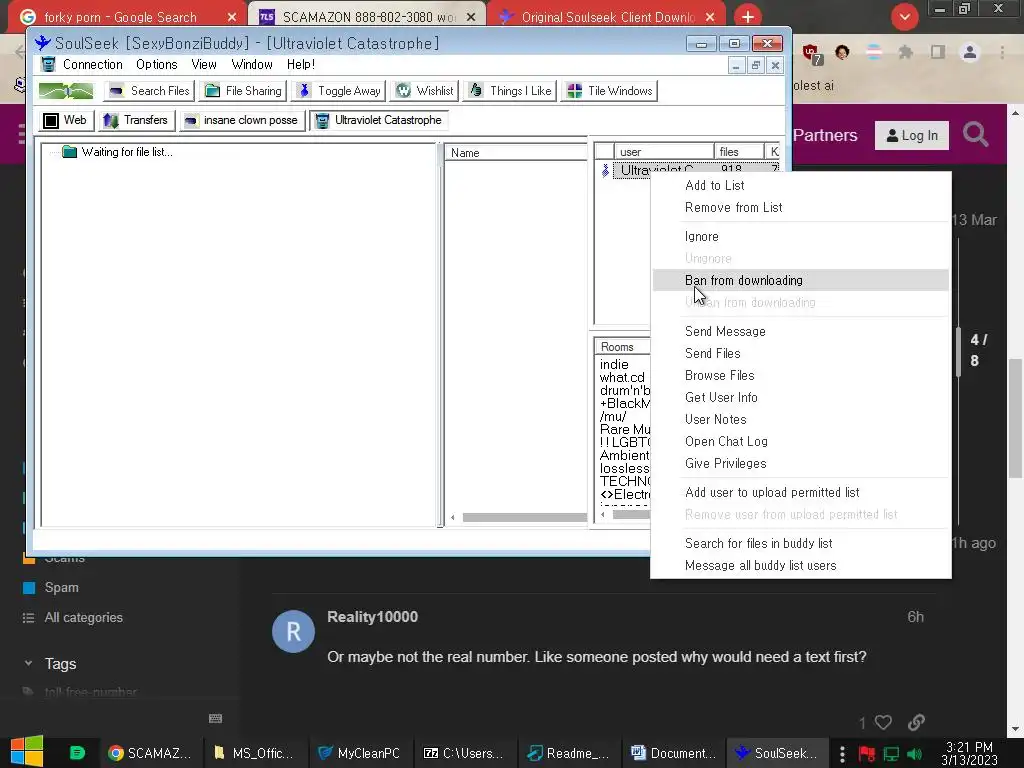Open the Window menu
Screen dimensions: 1024x768
click(251, 65)
